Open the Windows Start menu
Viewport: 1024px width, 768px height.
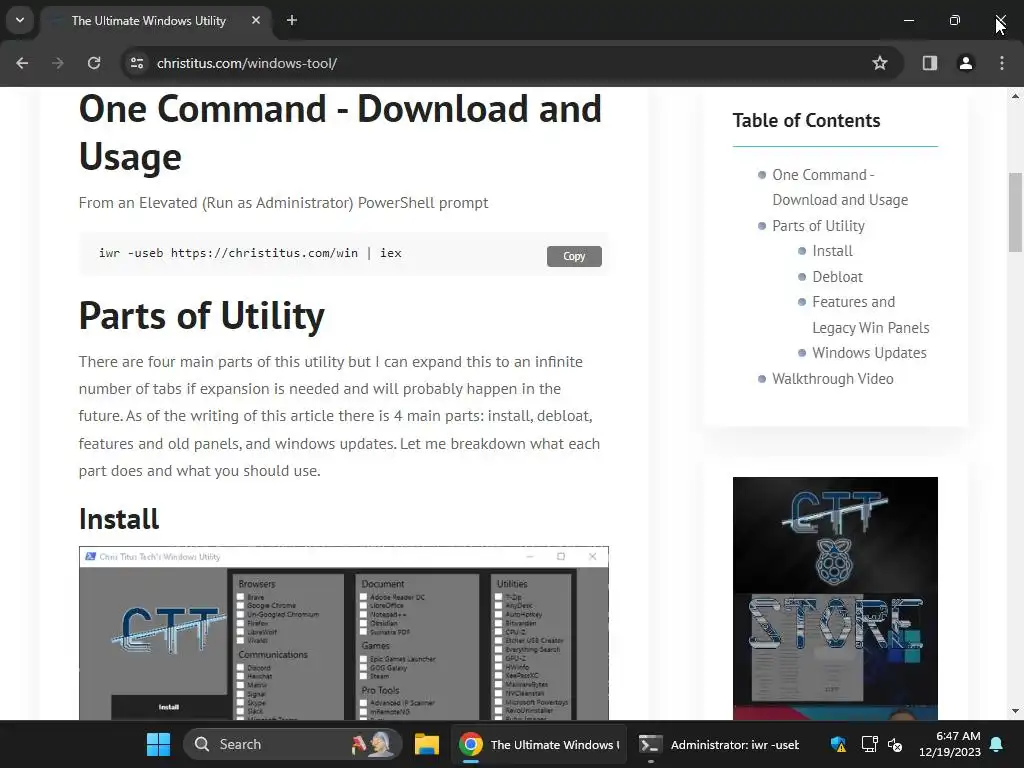click(158, 744)
